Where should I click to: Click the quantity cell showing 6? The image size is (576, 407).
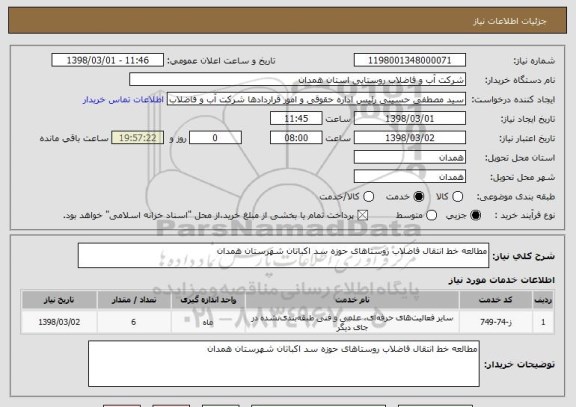[x=134, y=322]
